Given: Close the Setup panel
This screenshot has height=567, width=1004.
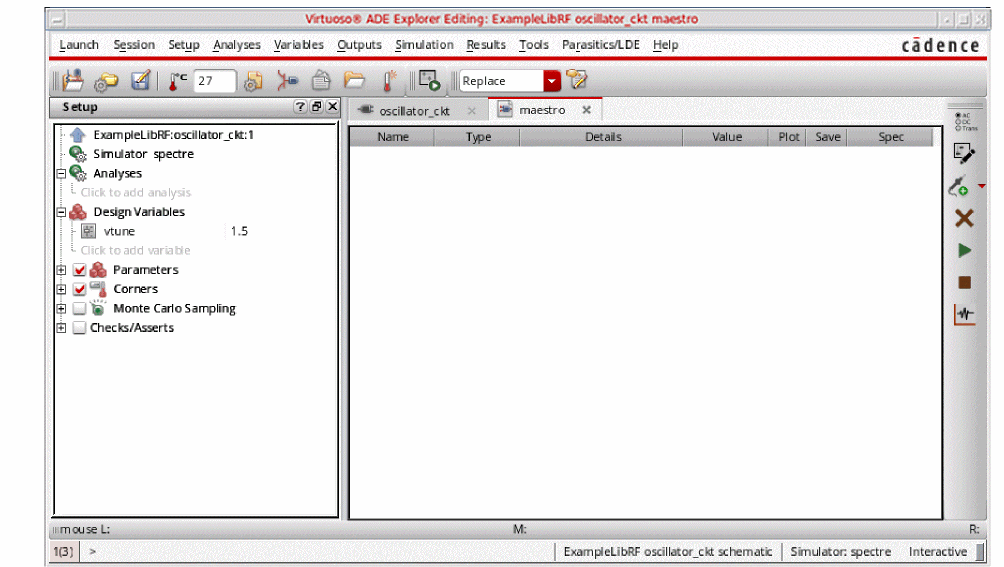Looking at the screenshot, I should (x=332, y=107).
